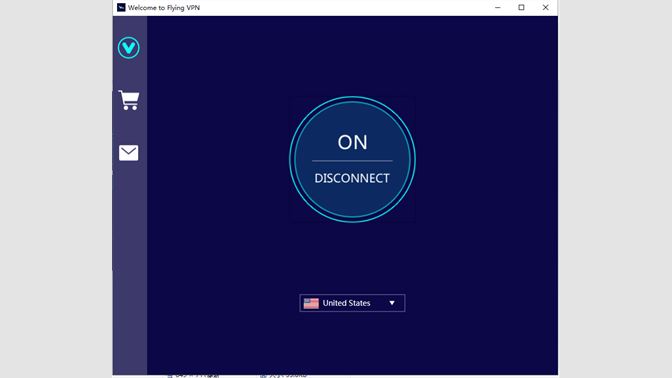Click the Flying VPN title bar app icon
The height and width of the screenshot is (378, 672).
121,7
